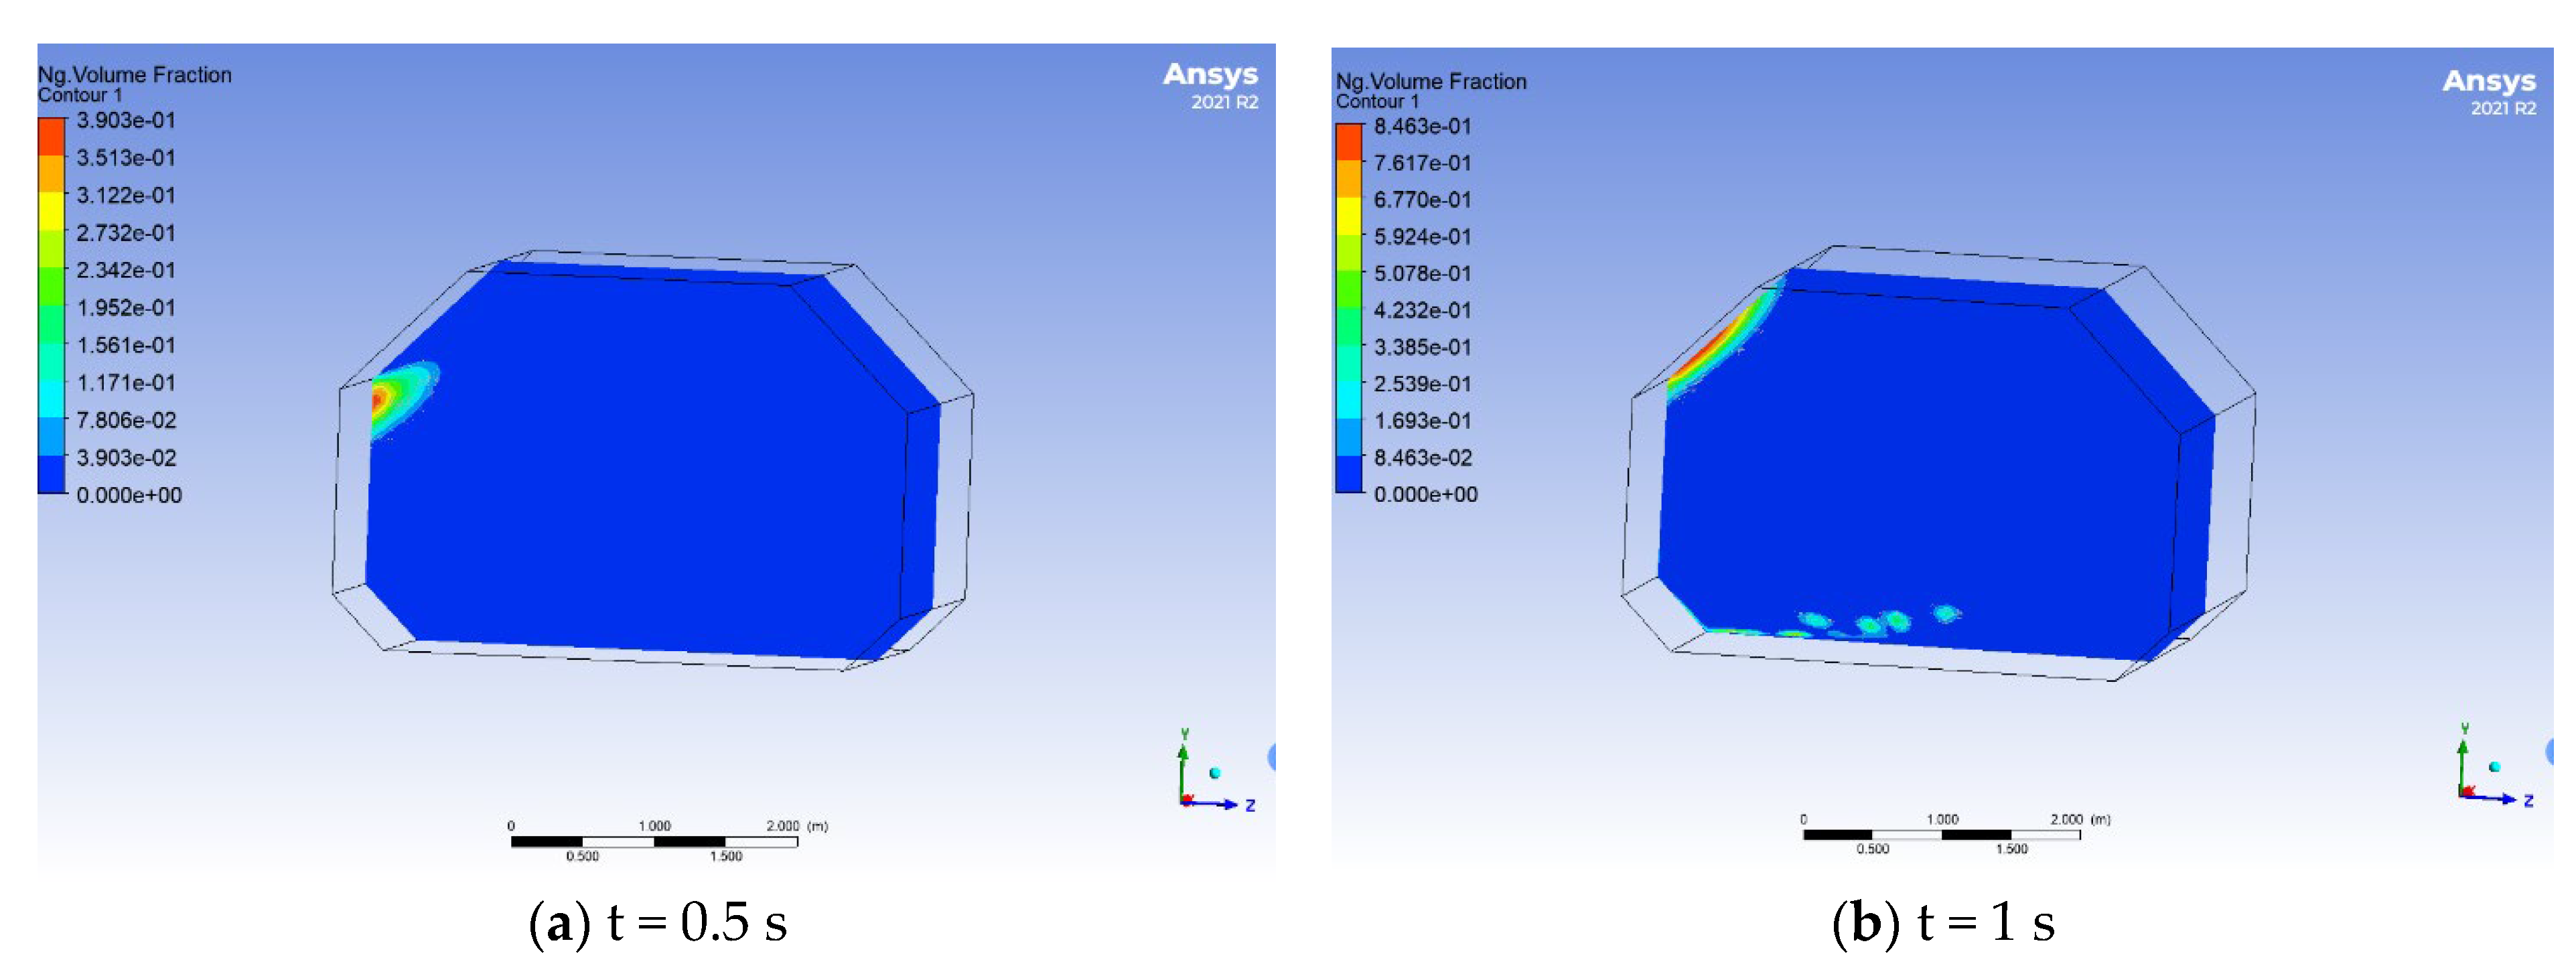
Task: Click legend value 3.122e-01
Action: click(x=126, y=195)
